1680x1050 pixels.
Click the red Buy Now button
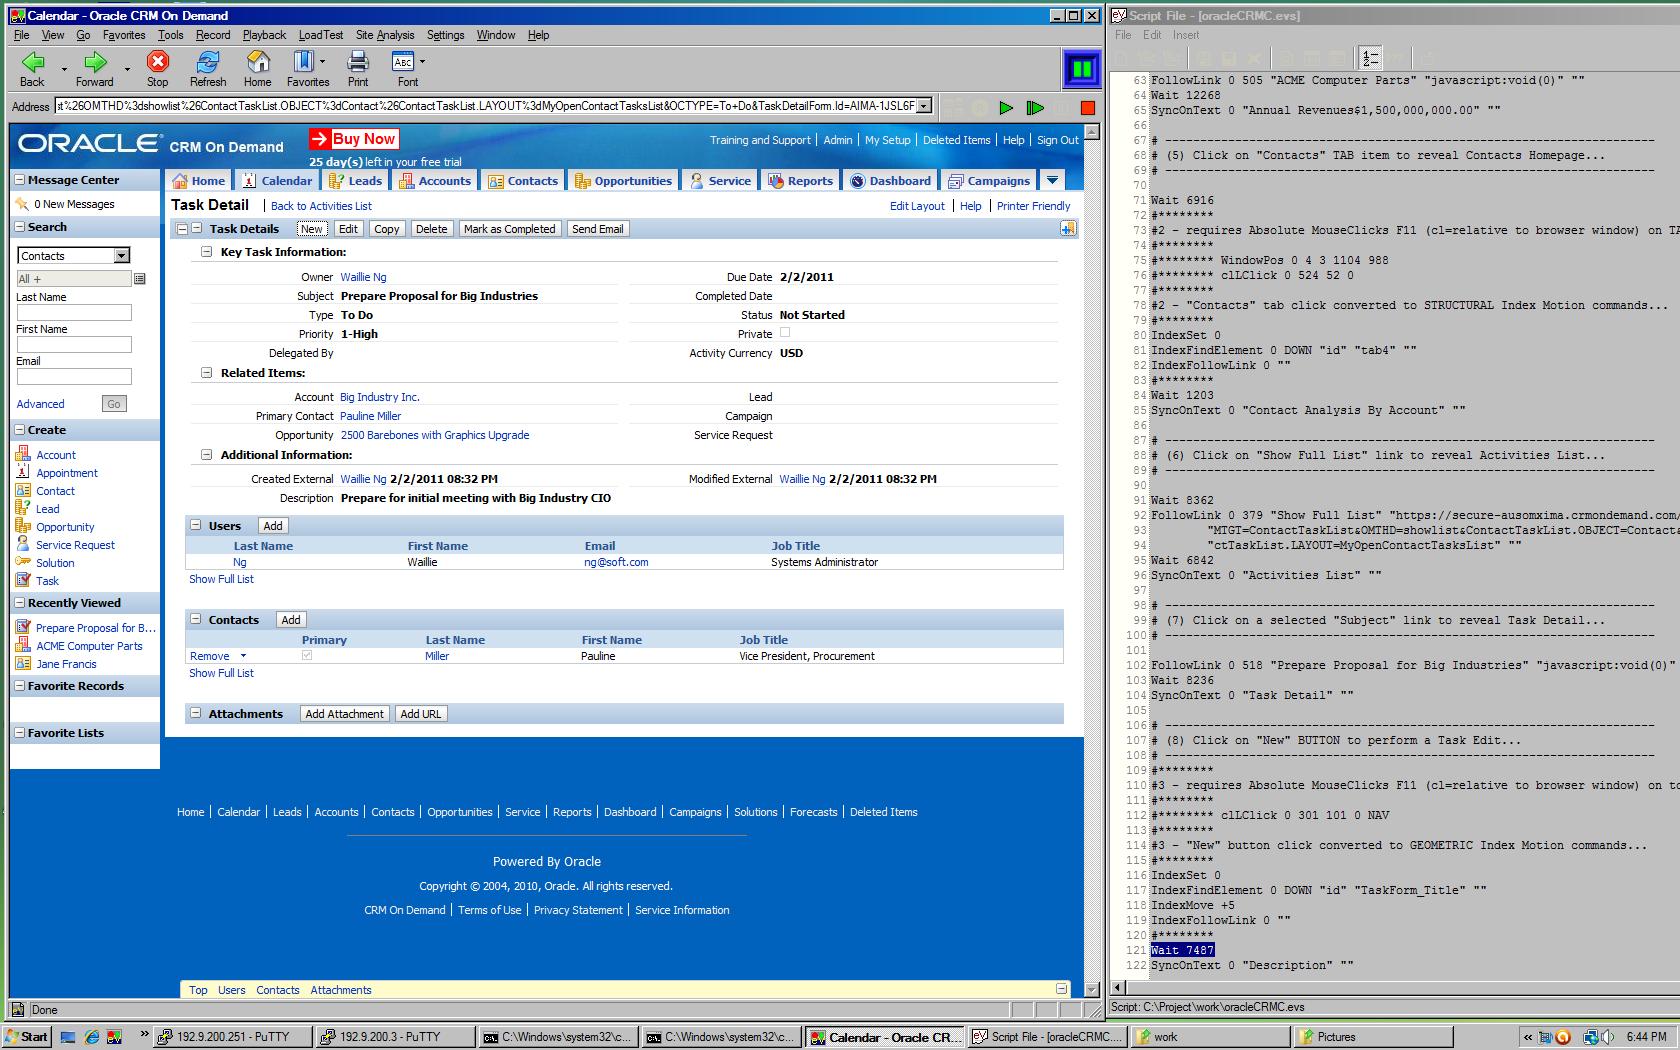(353, 139)
